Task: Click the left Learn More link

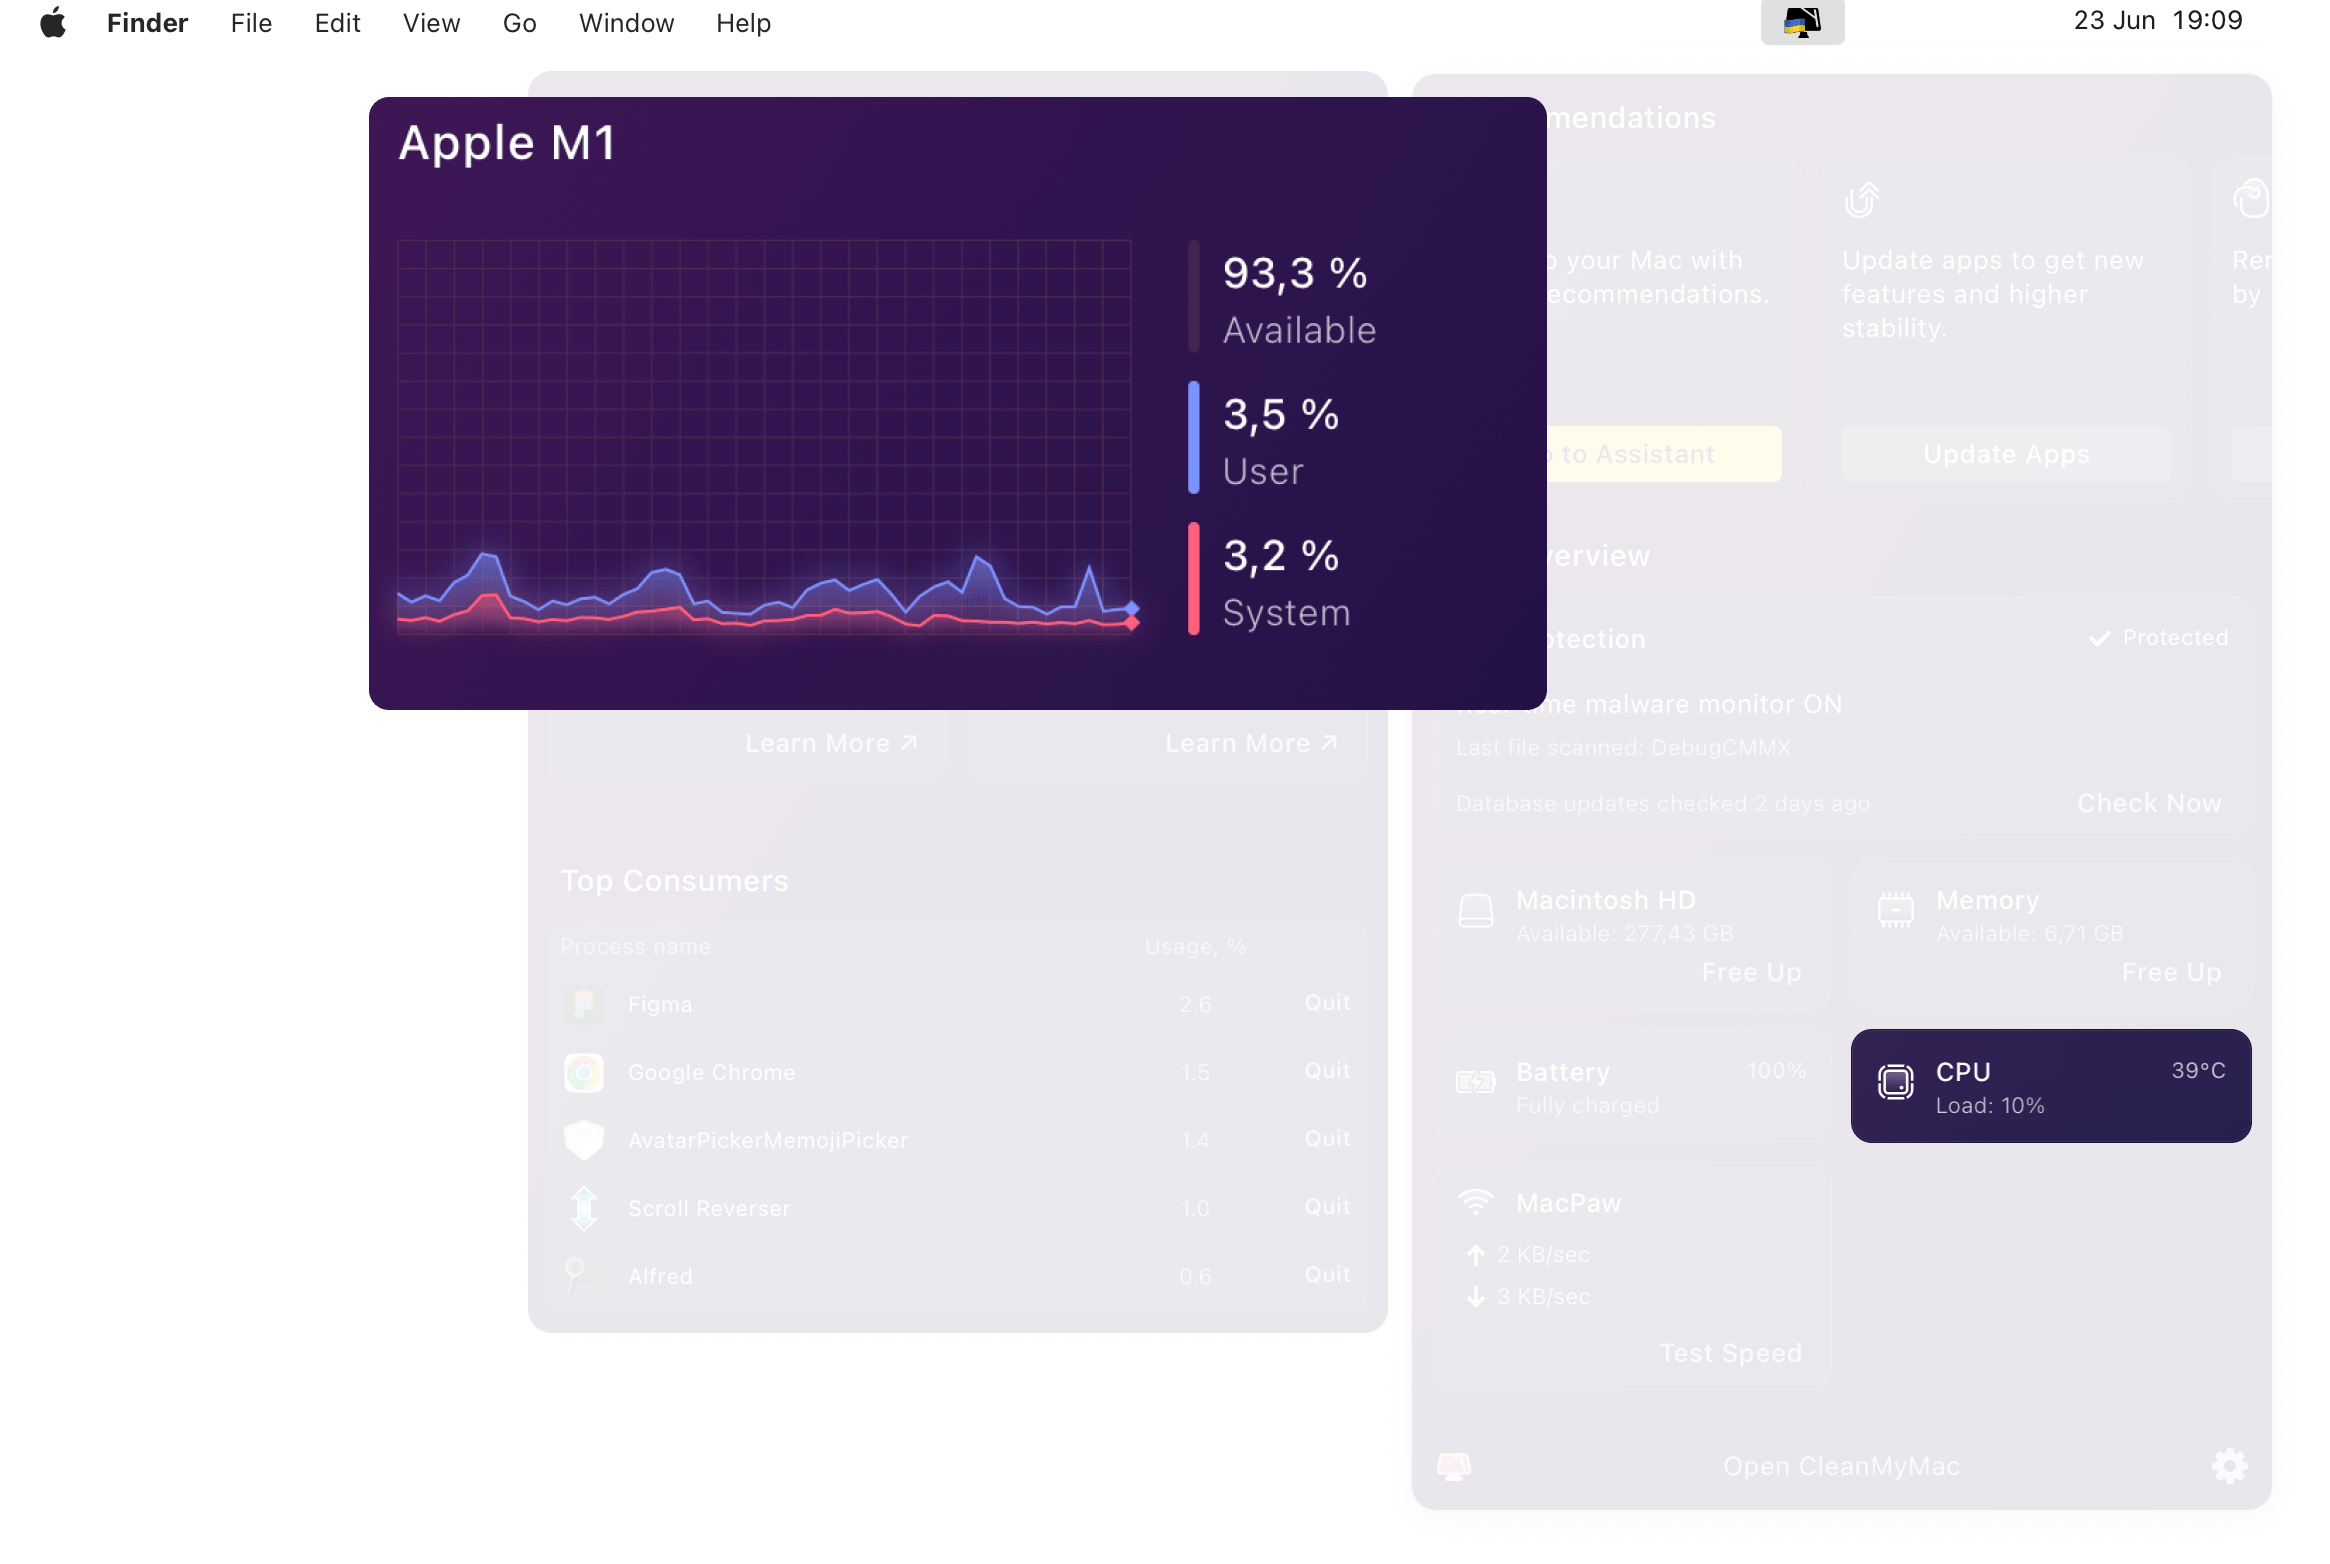Action: [x=831, y=743]
